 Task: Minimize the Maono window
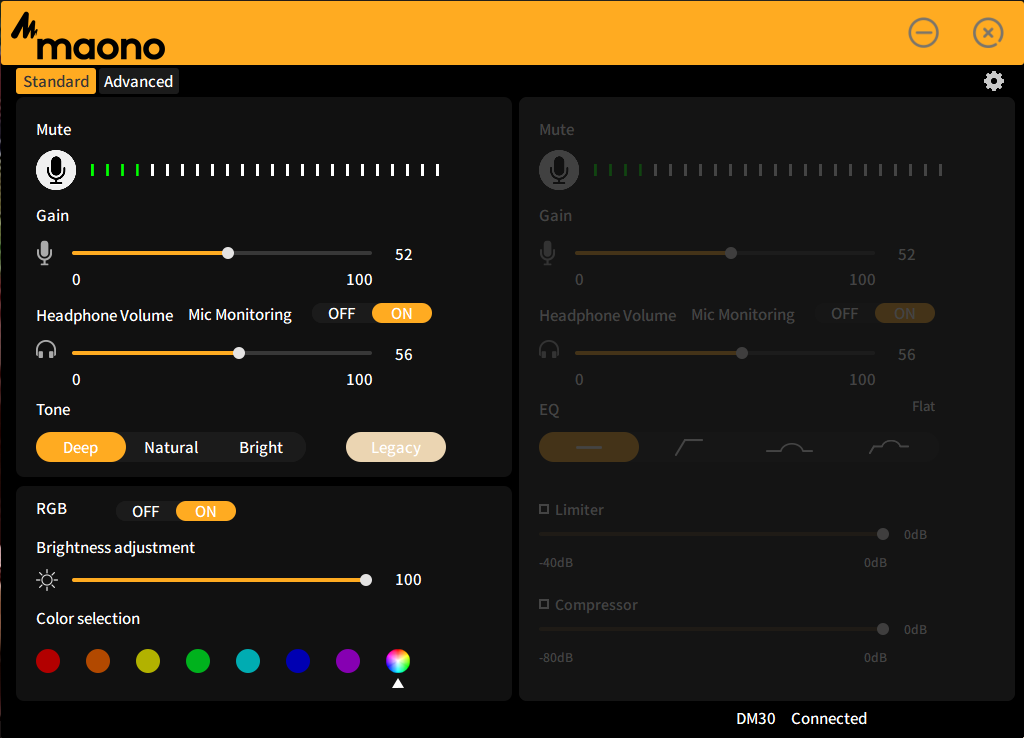923,33
